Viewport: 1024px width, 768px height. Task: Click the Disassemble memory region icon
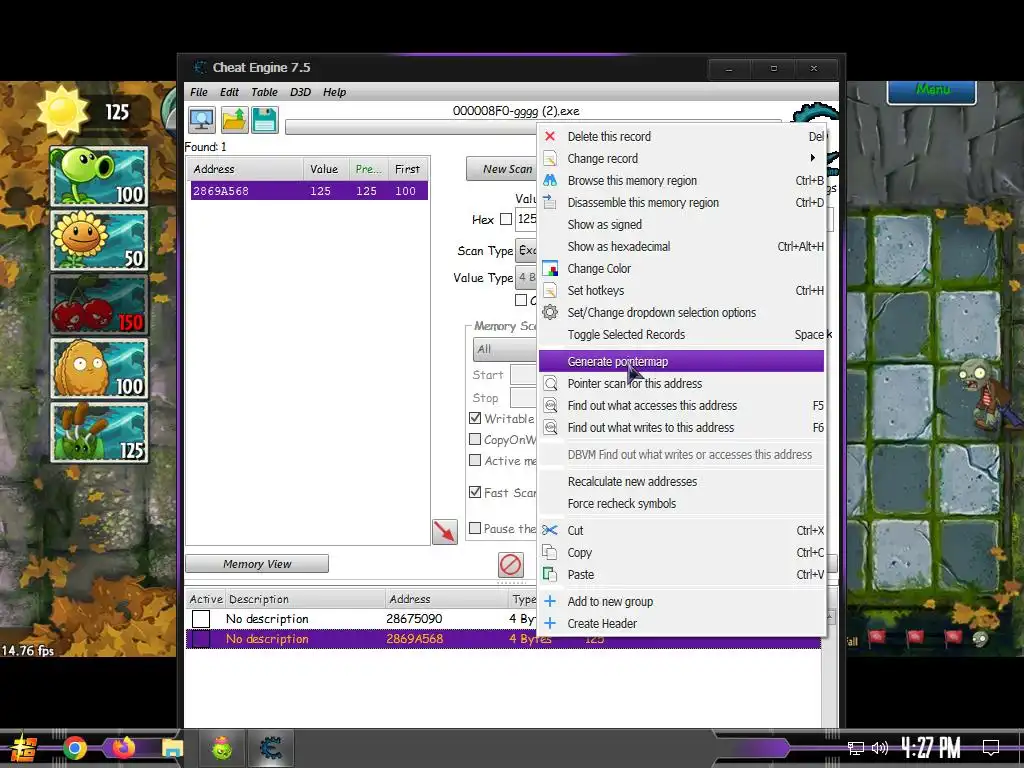[x=550, y=202]
